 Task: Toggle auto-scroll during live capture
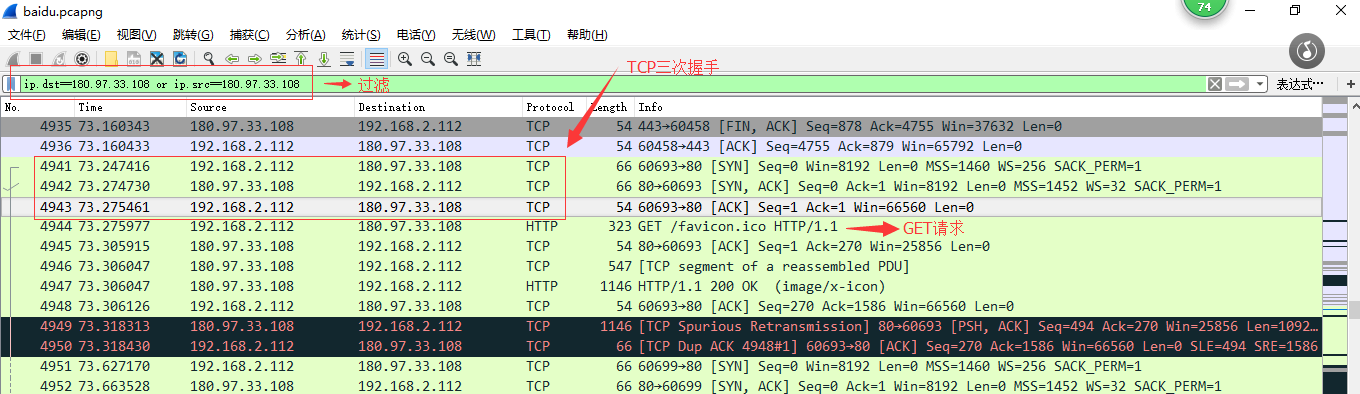(x=347, y=59)
